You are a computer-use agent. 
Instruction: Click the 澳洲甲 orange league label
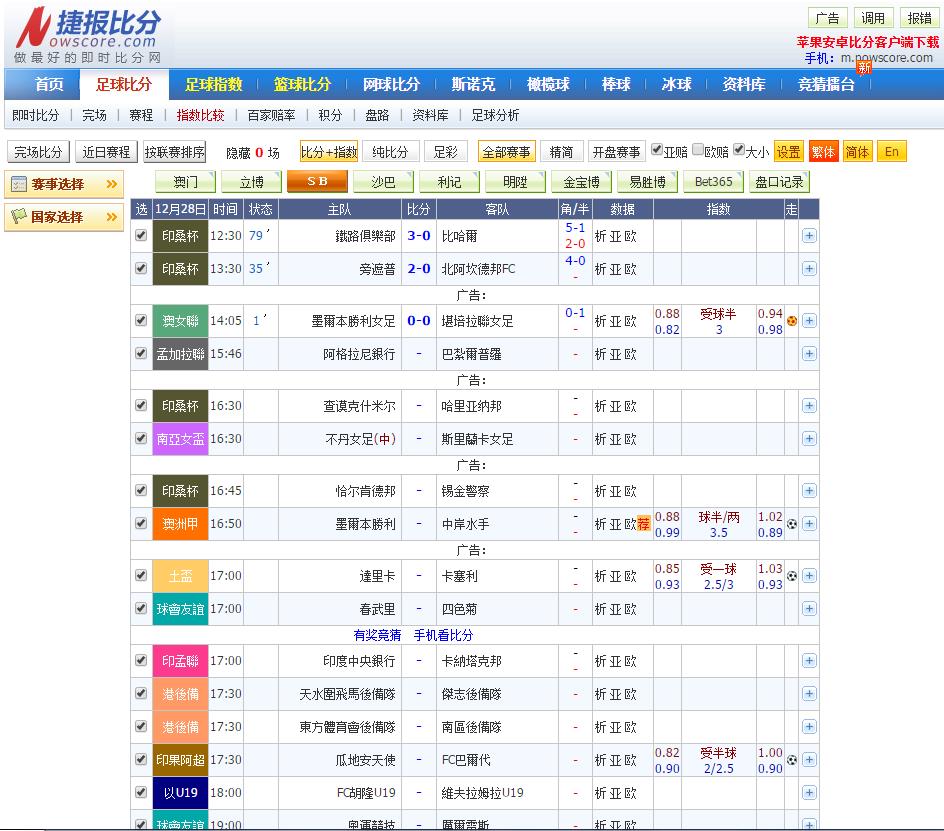[180, 524]
